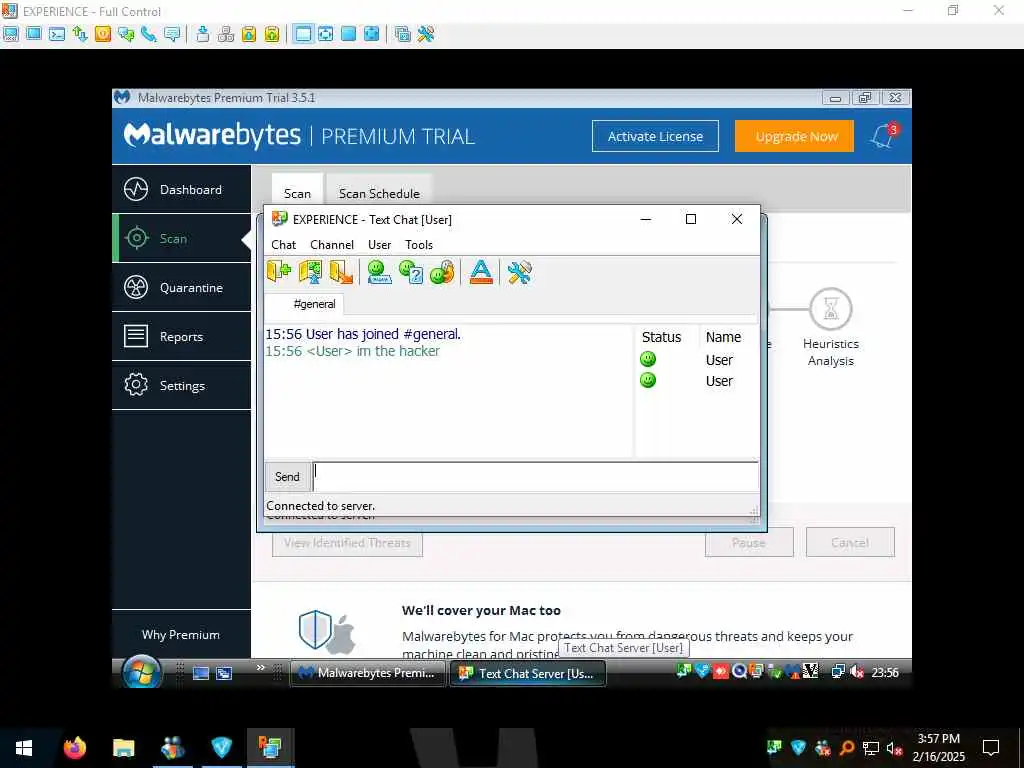
Task: Click the blue phone call icon in top toolbar
Action: (149, 34)
